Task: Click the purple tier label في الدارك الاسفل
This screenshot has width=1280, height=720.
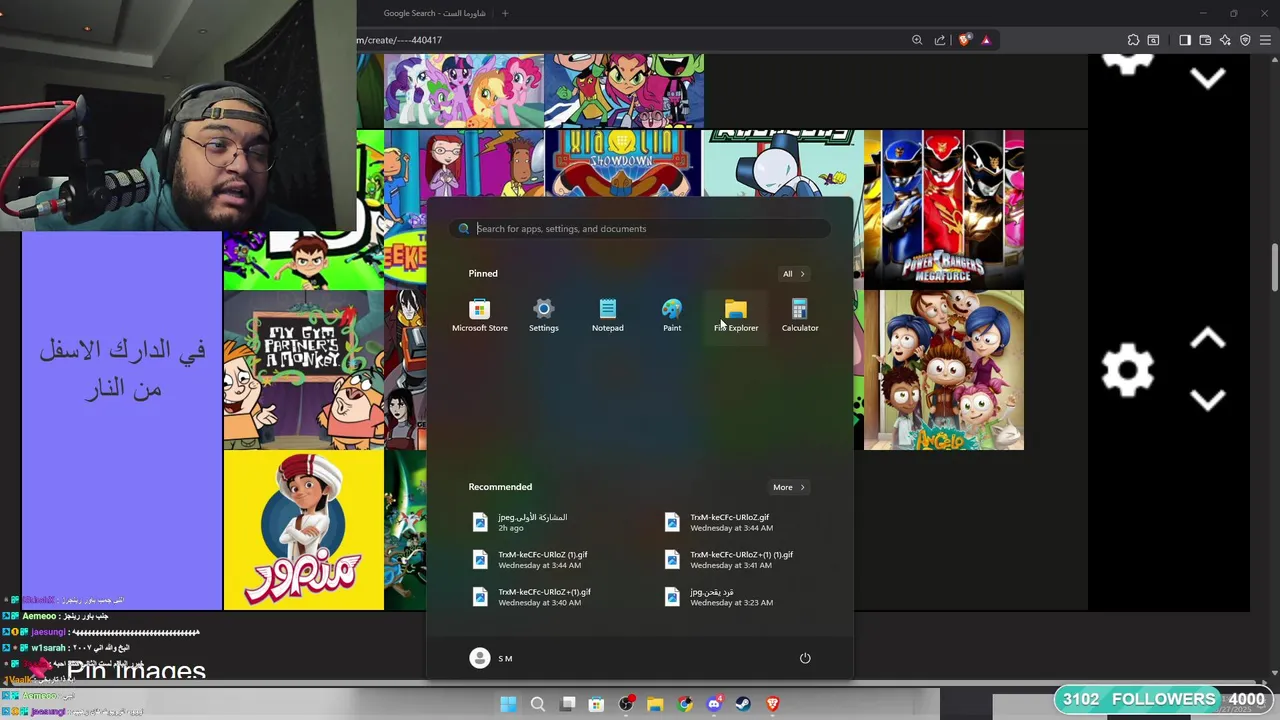Action: (x=122, y=369)
